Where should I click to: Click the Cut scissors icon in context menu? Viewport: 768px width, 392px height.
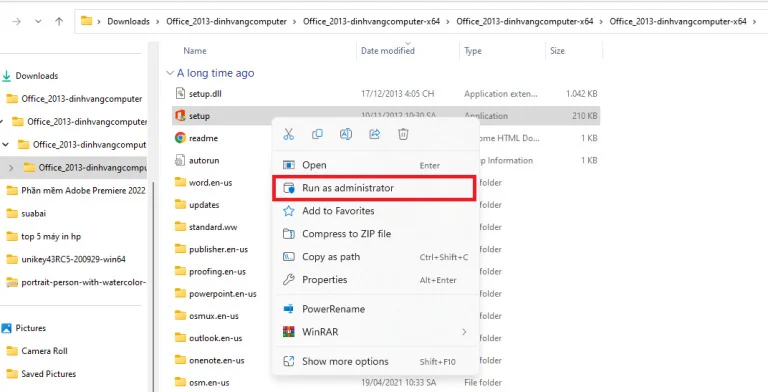click(288, 134)
